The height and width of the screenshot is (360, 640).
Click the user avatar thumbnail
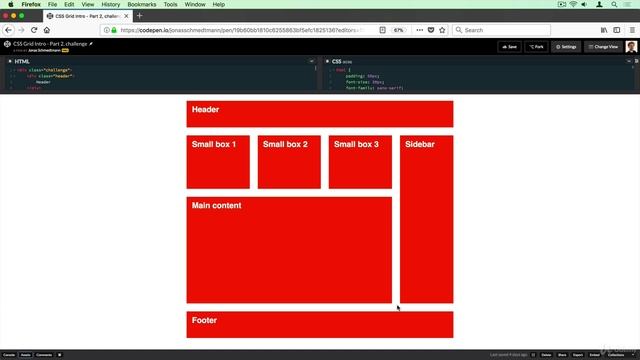[631, 47]
